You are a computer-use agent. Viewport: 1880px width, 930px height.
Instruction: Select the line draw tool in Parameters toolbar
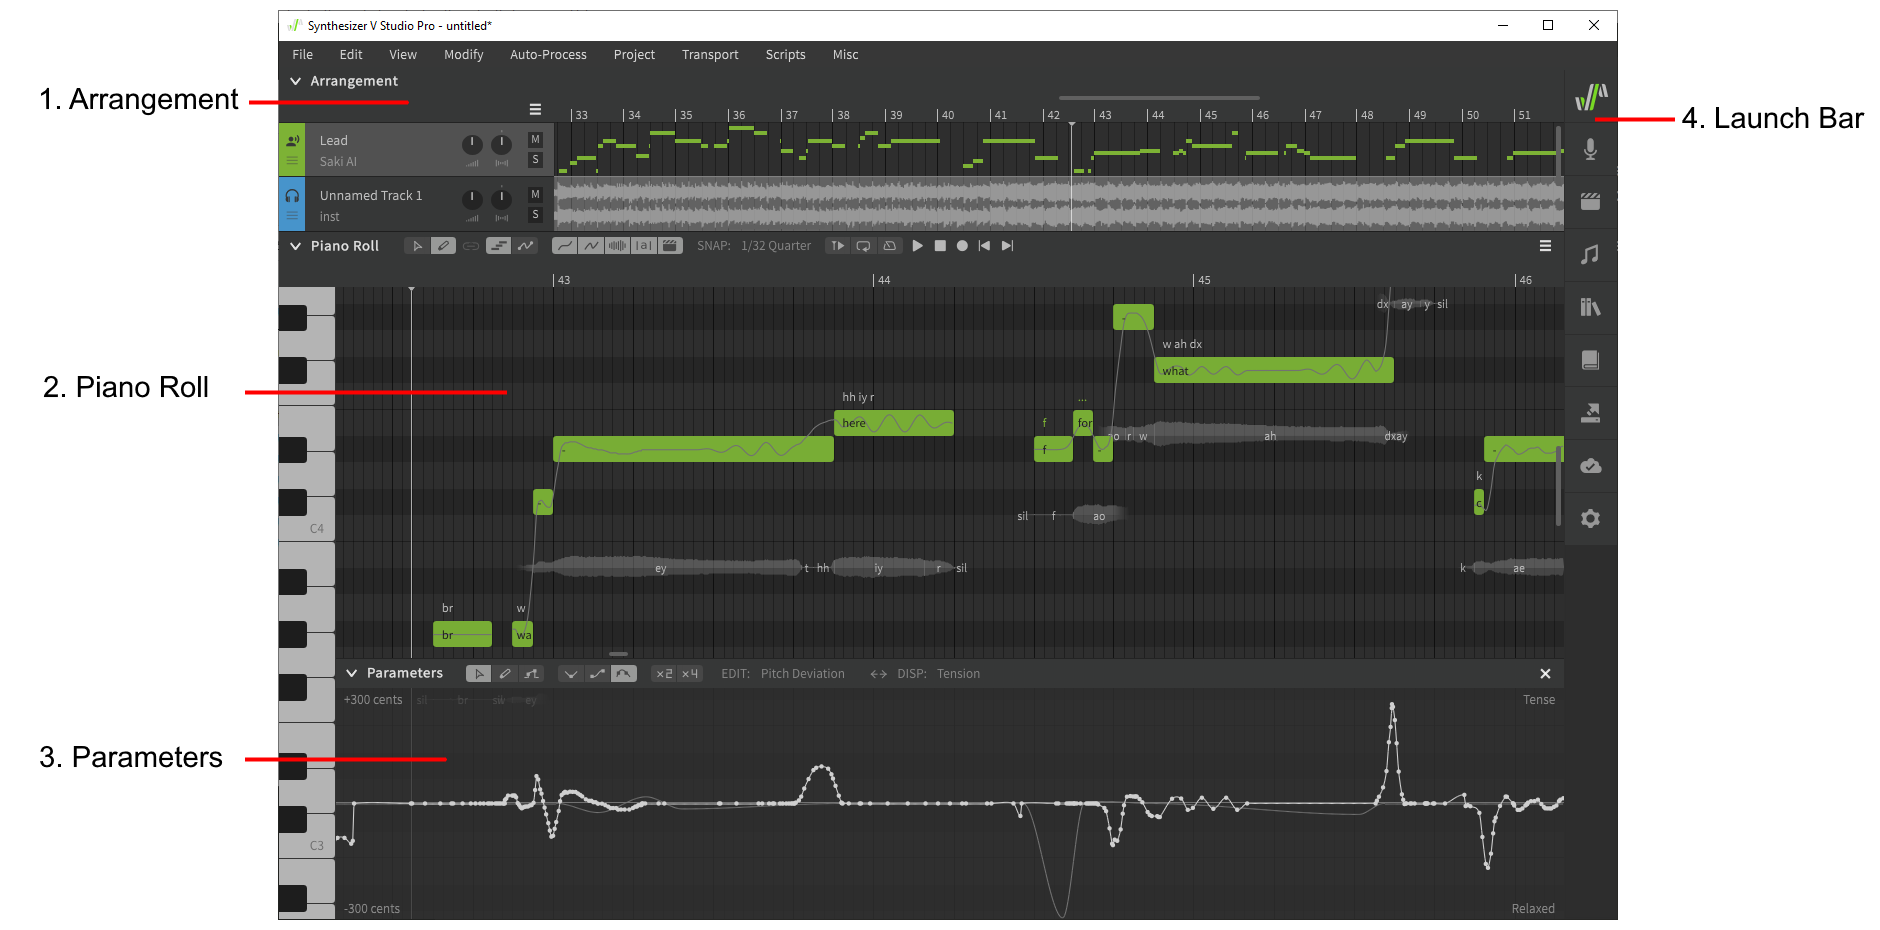coord(531,674)
